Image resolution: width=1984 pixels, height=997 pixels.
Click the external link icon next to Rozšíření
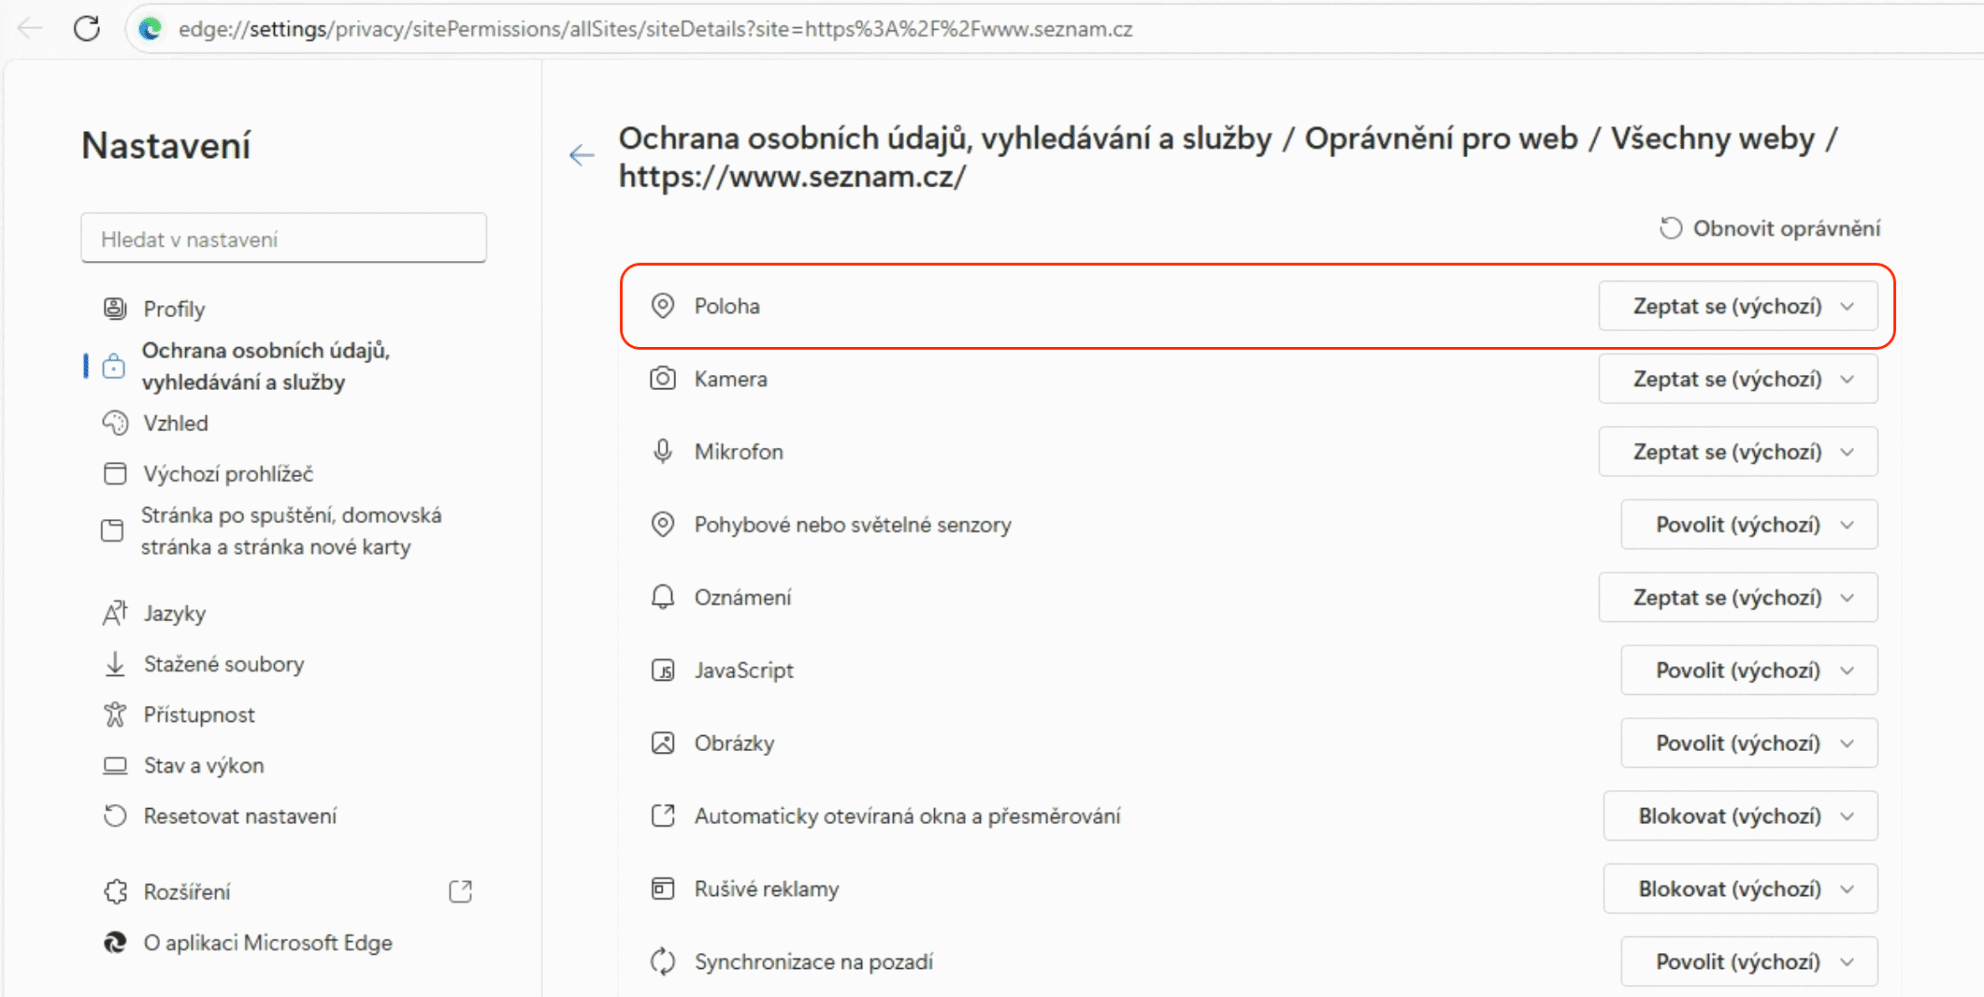pos(460,891)
